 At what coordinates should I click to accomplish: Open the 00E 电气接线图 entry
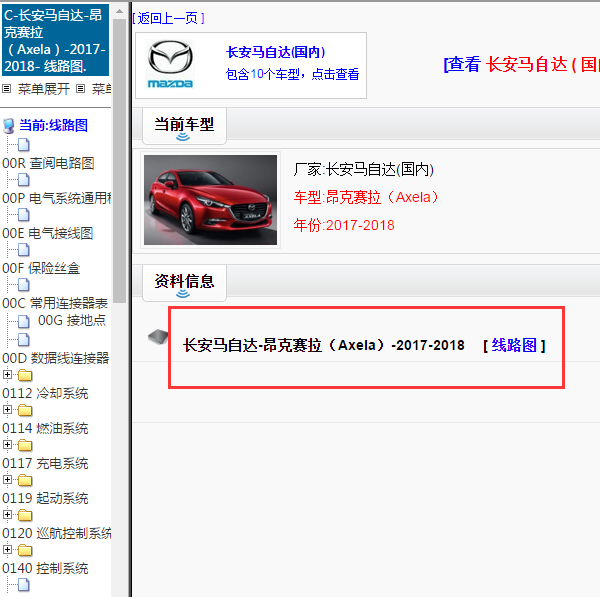tap(47, 233)
